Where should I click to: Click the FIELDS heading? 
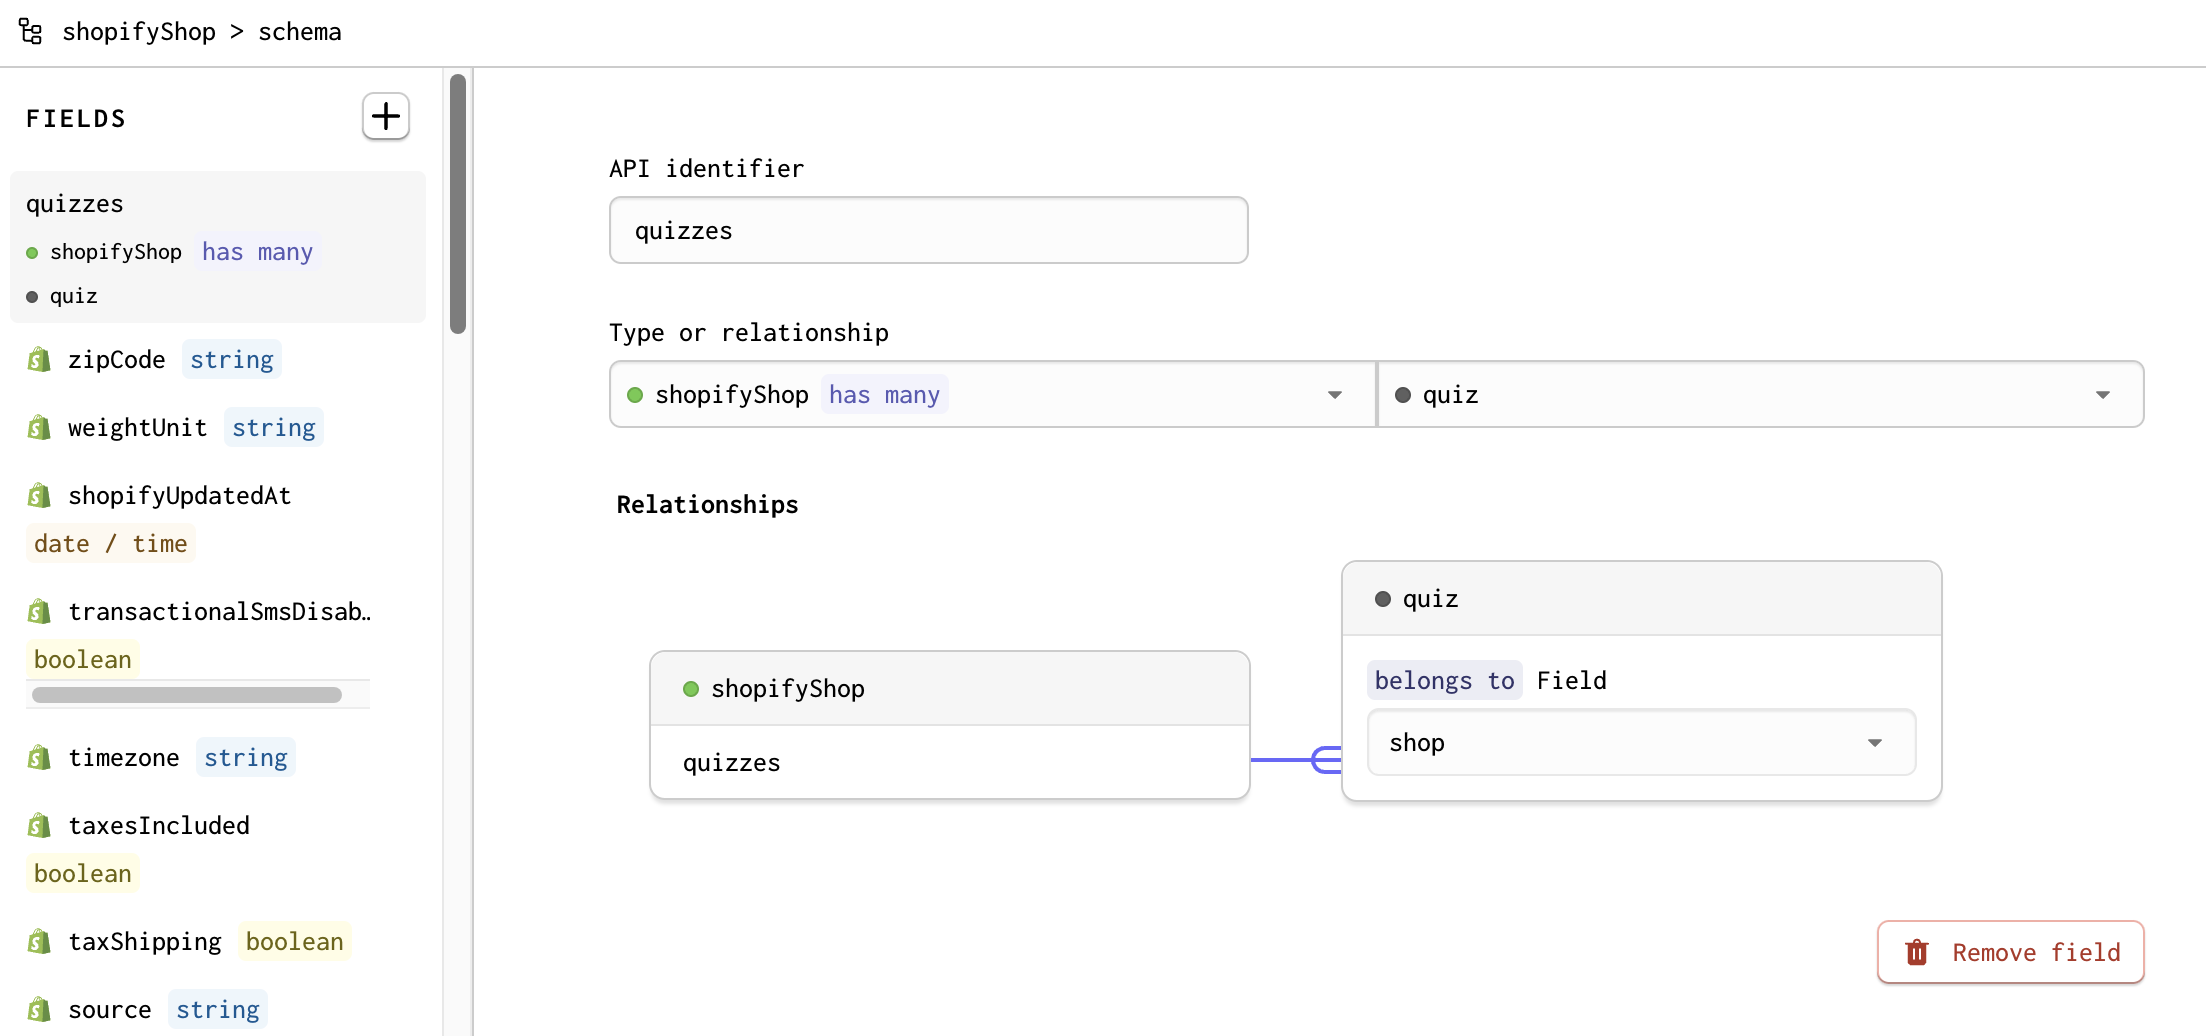(x=76, y=119)
